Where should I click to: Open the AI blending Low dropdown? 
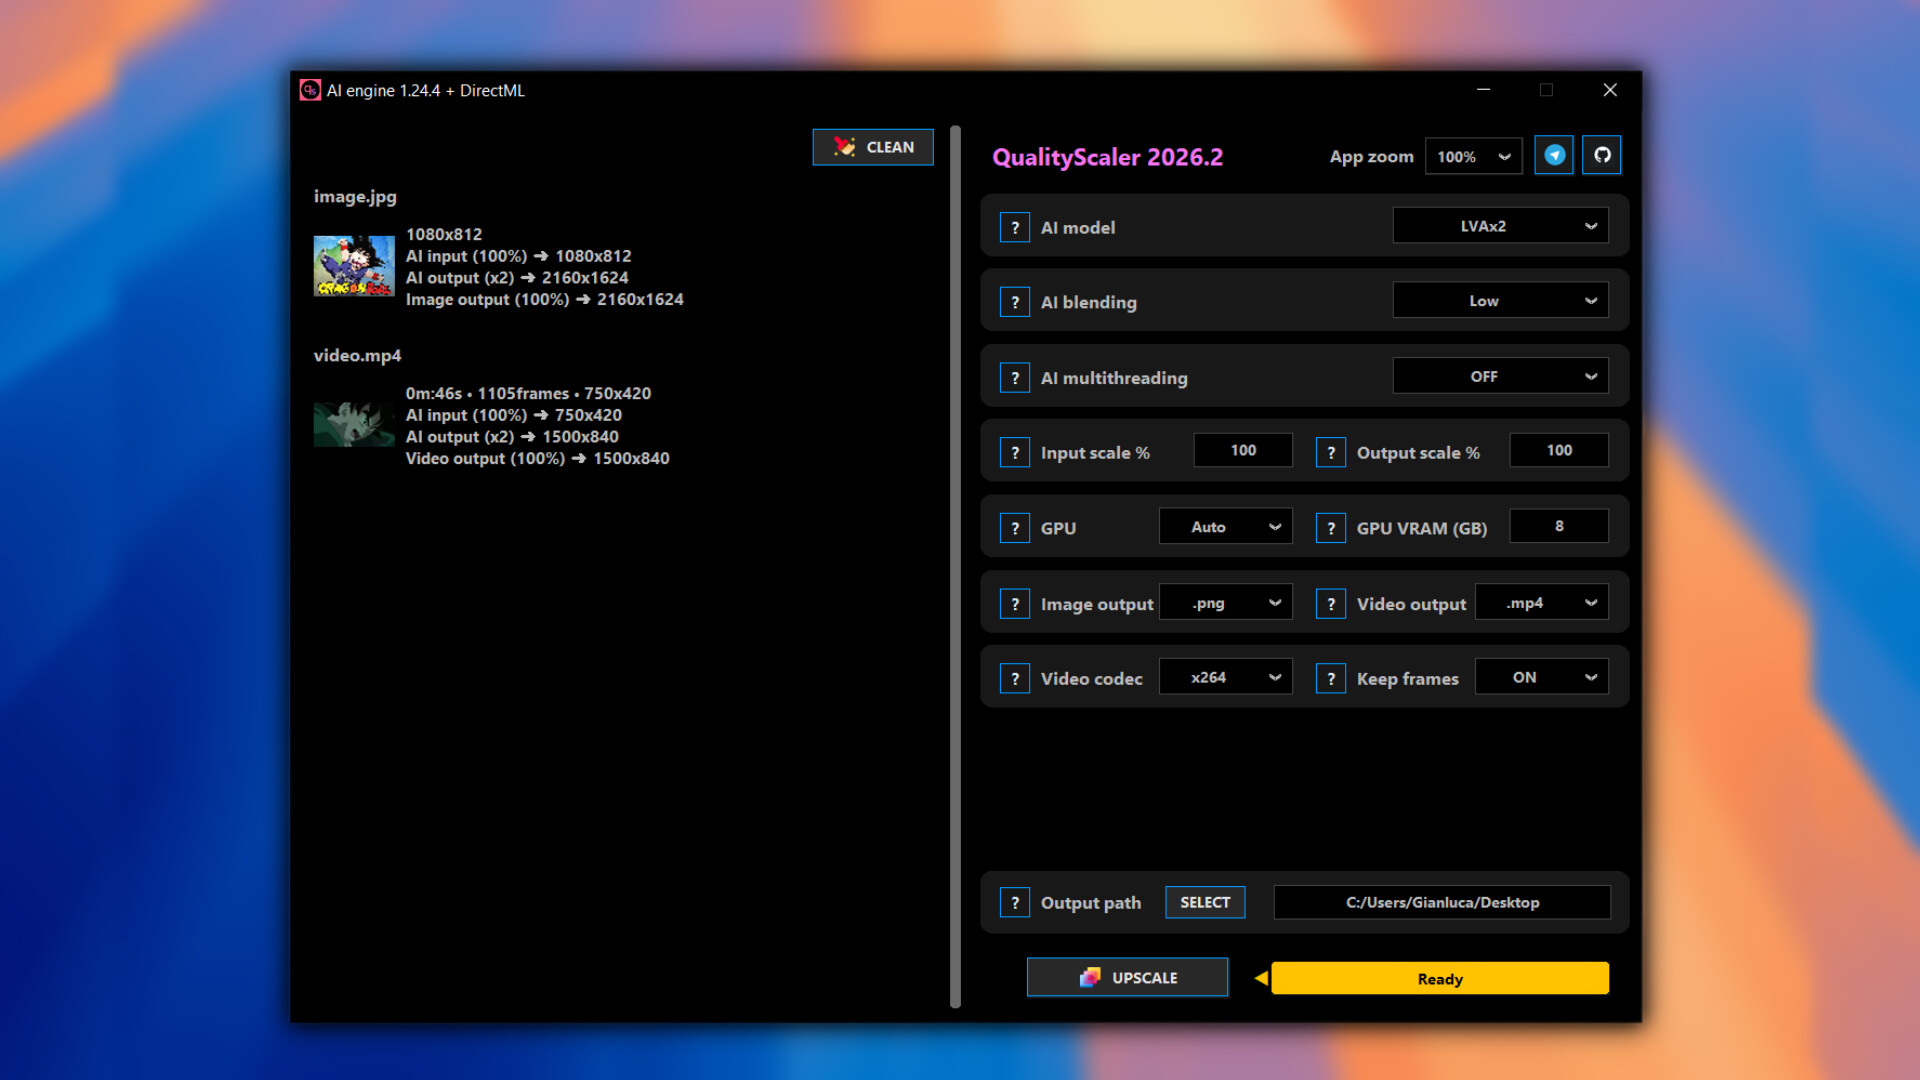point(1500,301)
